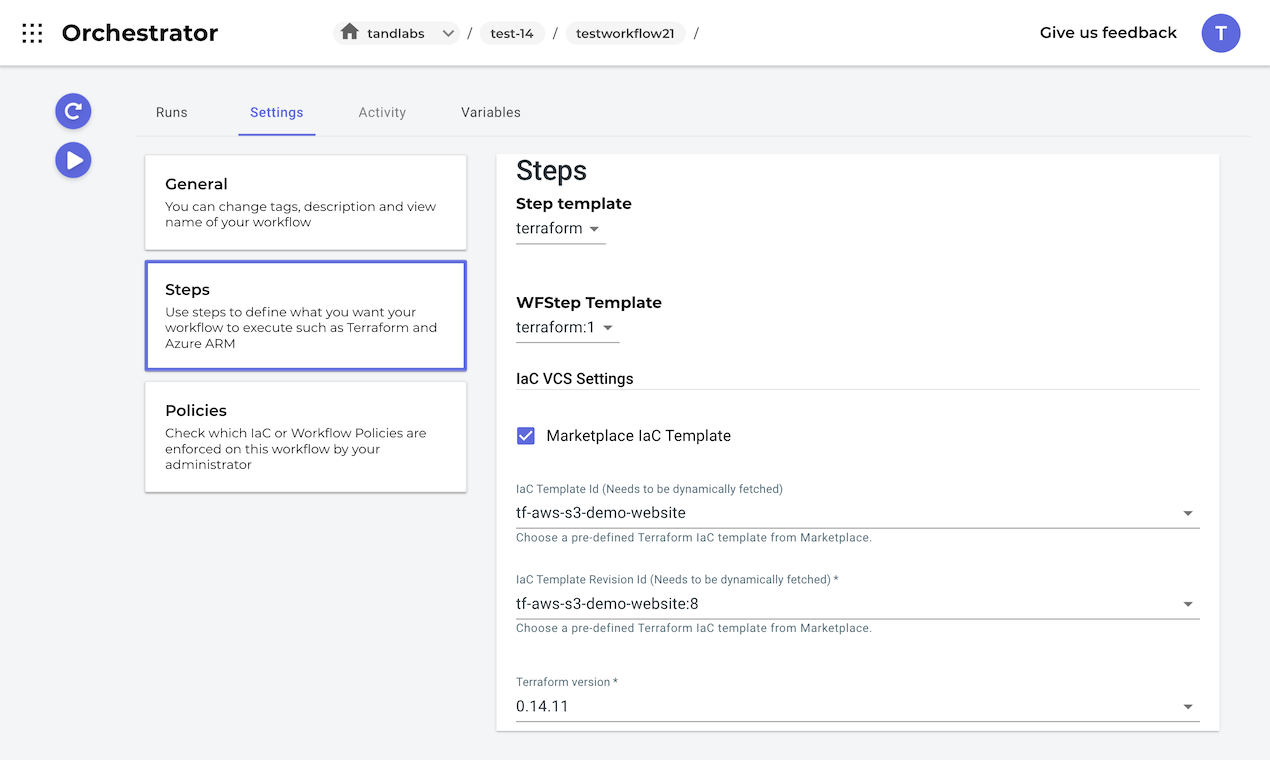Go to test-14 breadcrumb

[512, 33]
